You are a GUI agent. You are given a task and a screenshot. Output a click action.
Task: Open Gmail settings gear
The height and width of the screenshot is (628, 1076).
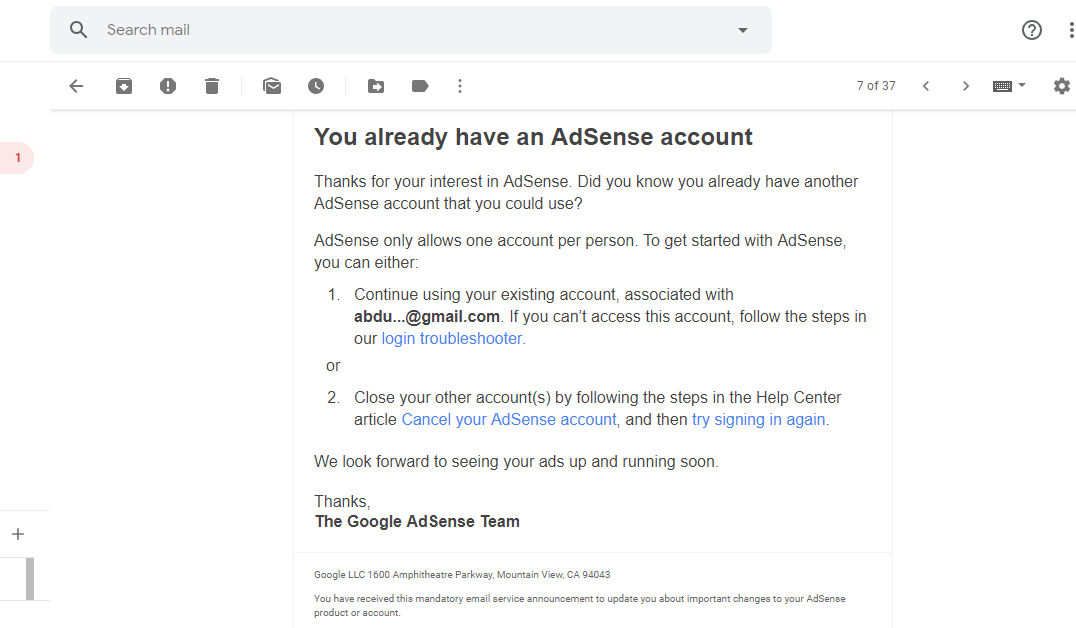click(1062, 86)
